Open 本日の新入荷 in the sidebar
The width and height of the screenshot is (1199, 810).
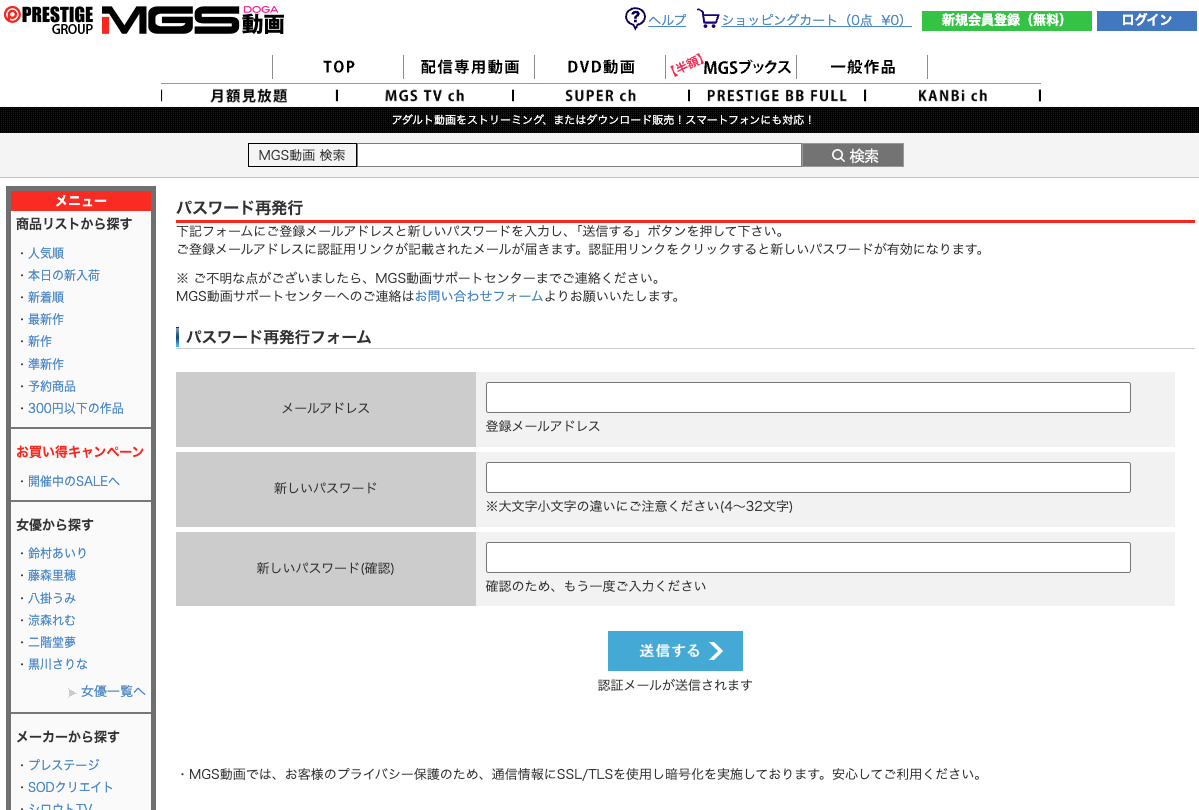(x=64, y=275)
